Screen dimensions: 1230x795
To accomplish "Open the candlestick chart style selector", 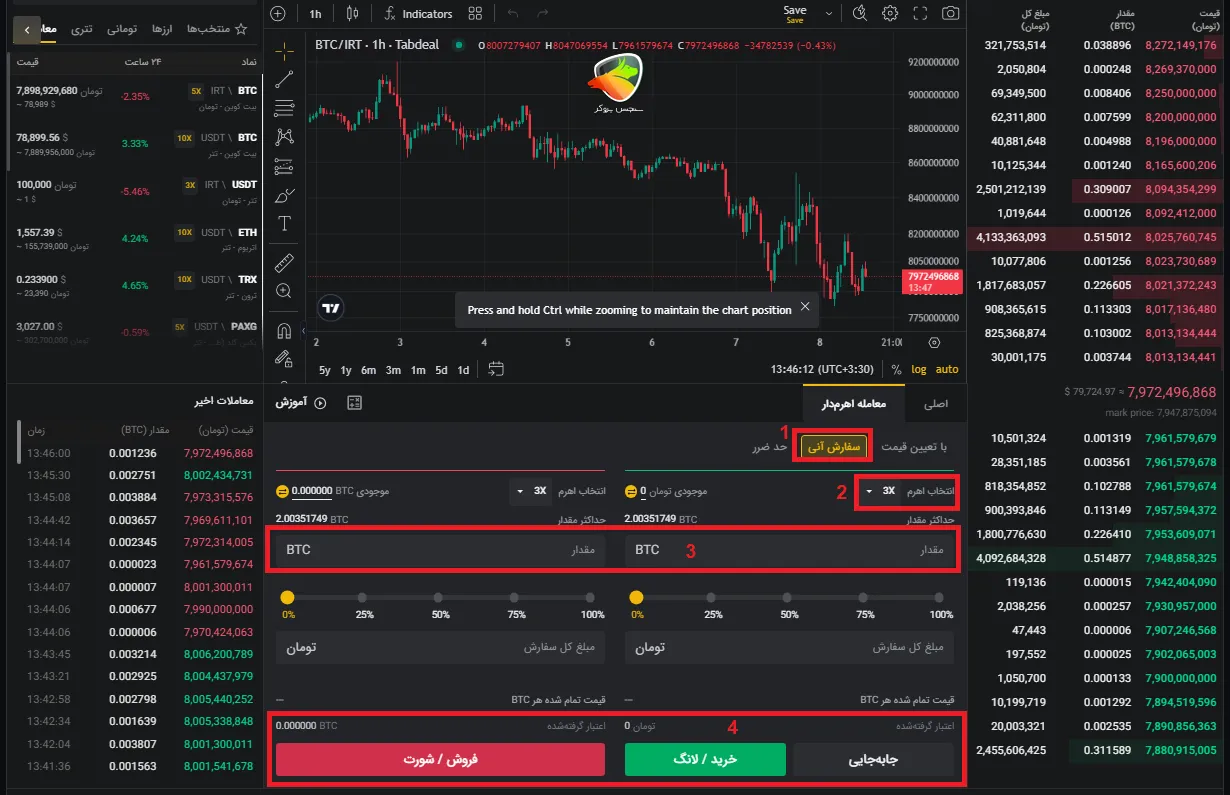I will [351, 14].
